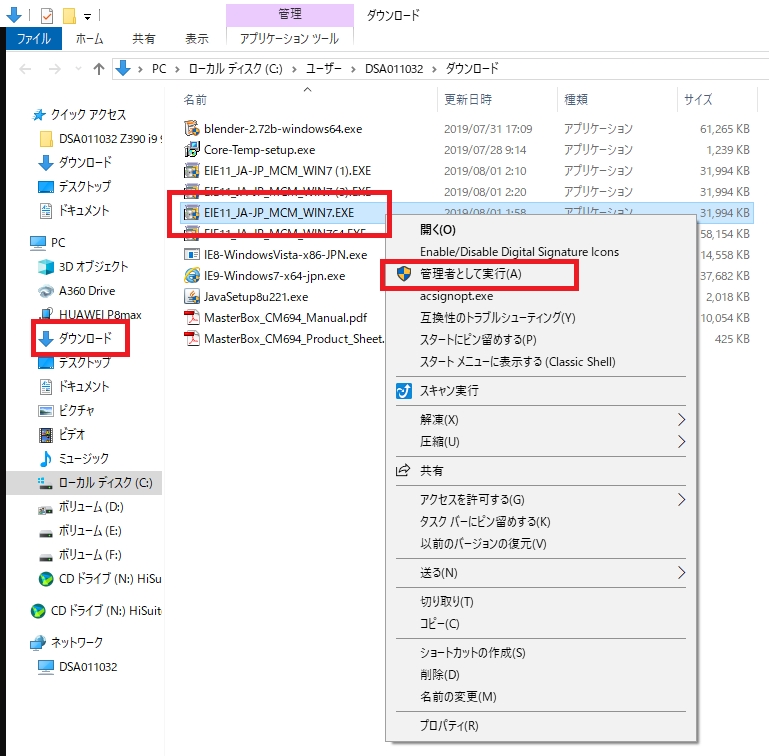Switch to the 共有 ribbon tab

(x=144, y=39)
